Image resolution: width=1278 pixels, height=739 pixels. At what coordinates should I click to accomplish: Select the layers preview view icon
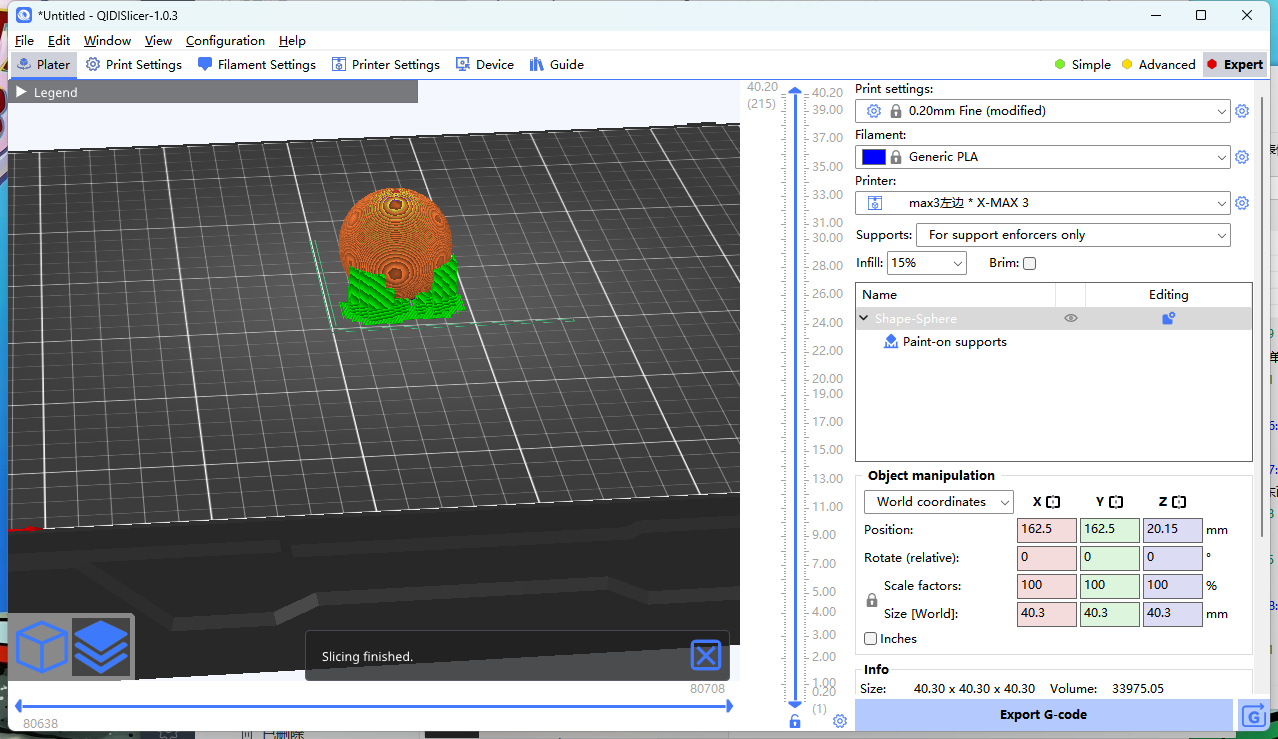(x=101, y=646)
